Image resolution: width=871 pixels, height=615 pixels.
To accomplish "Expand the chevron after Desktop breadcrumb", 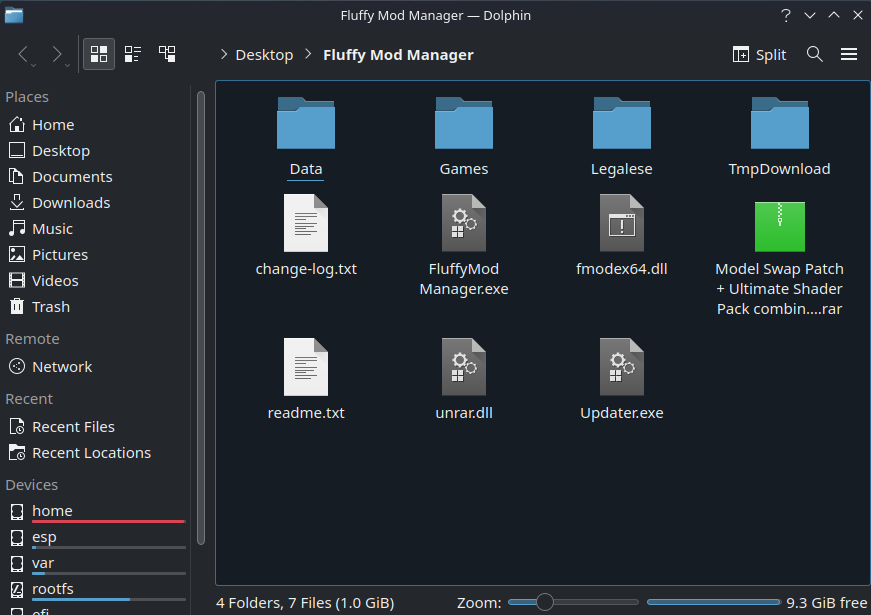I will pyautogui.click(x=308, y=54).
